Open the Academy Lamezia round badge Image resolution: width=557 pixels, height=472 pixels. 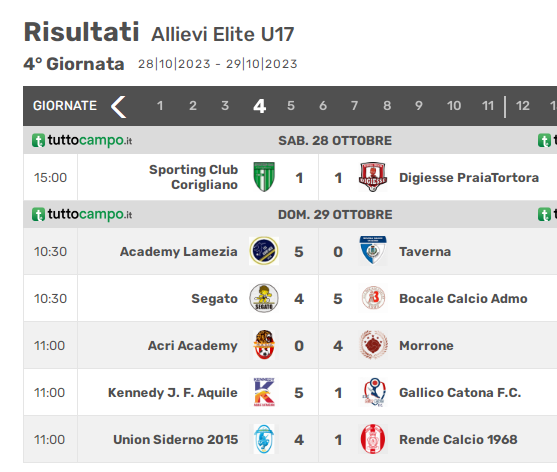click(264, 251)
